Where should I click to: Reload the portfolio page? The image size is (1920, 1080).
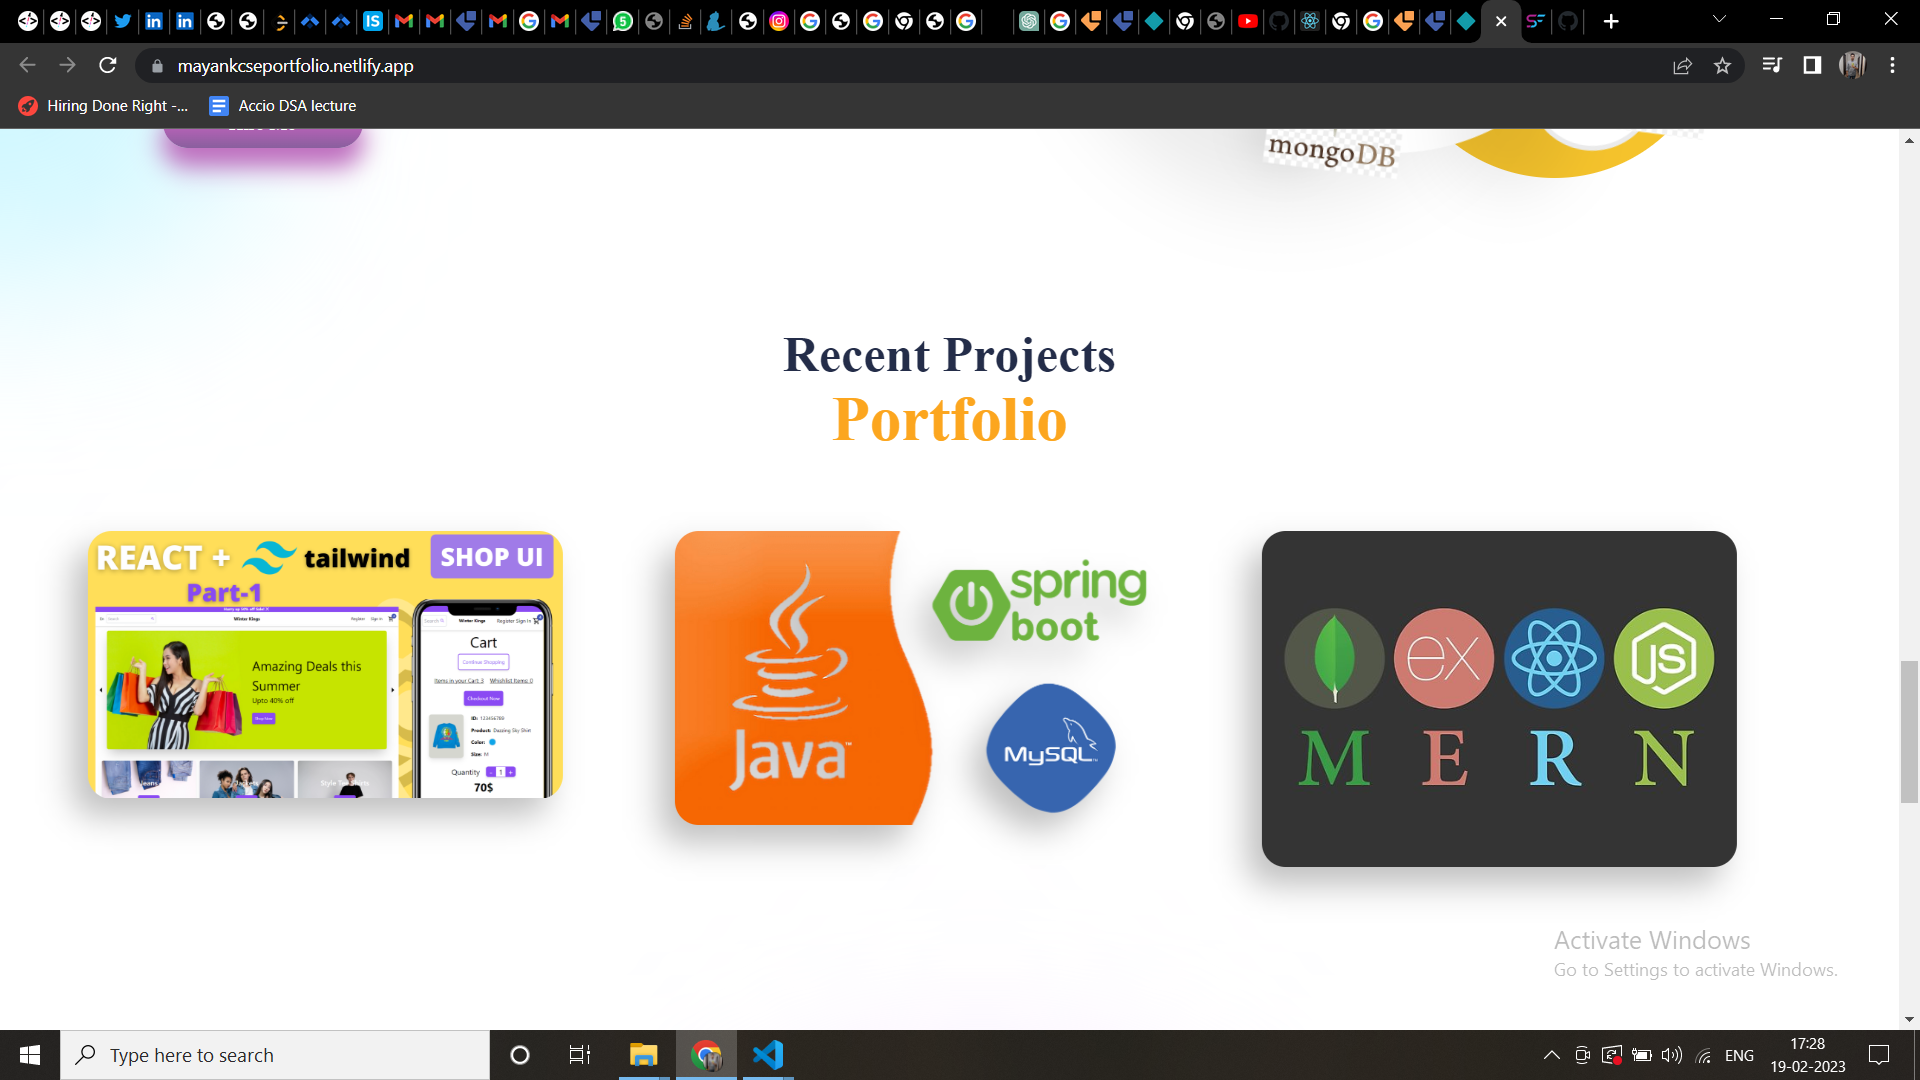pos(107,65)
